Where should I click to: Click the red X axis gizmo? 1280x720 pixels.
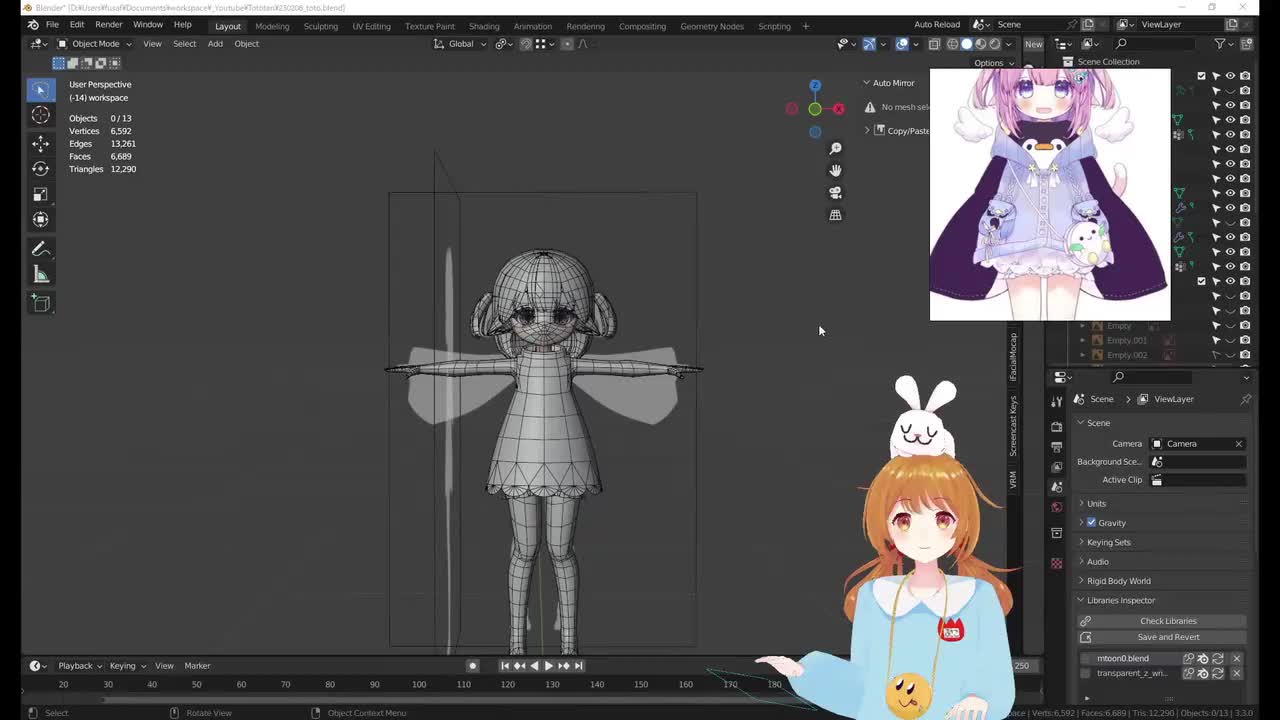838,109
